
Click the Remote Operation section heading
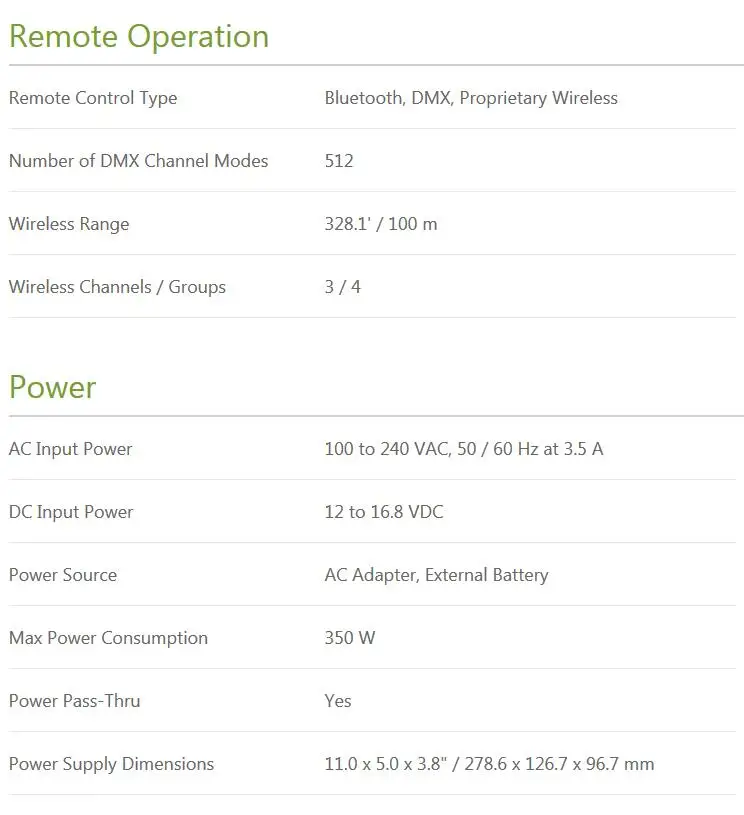point(139,37)
